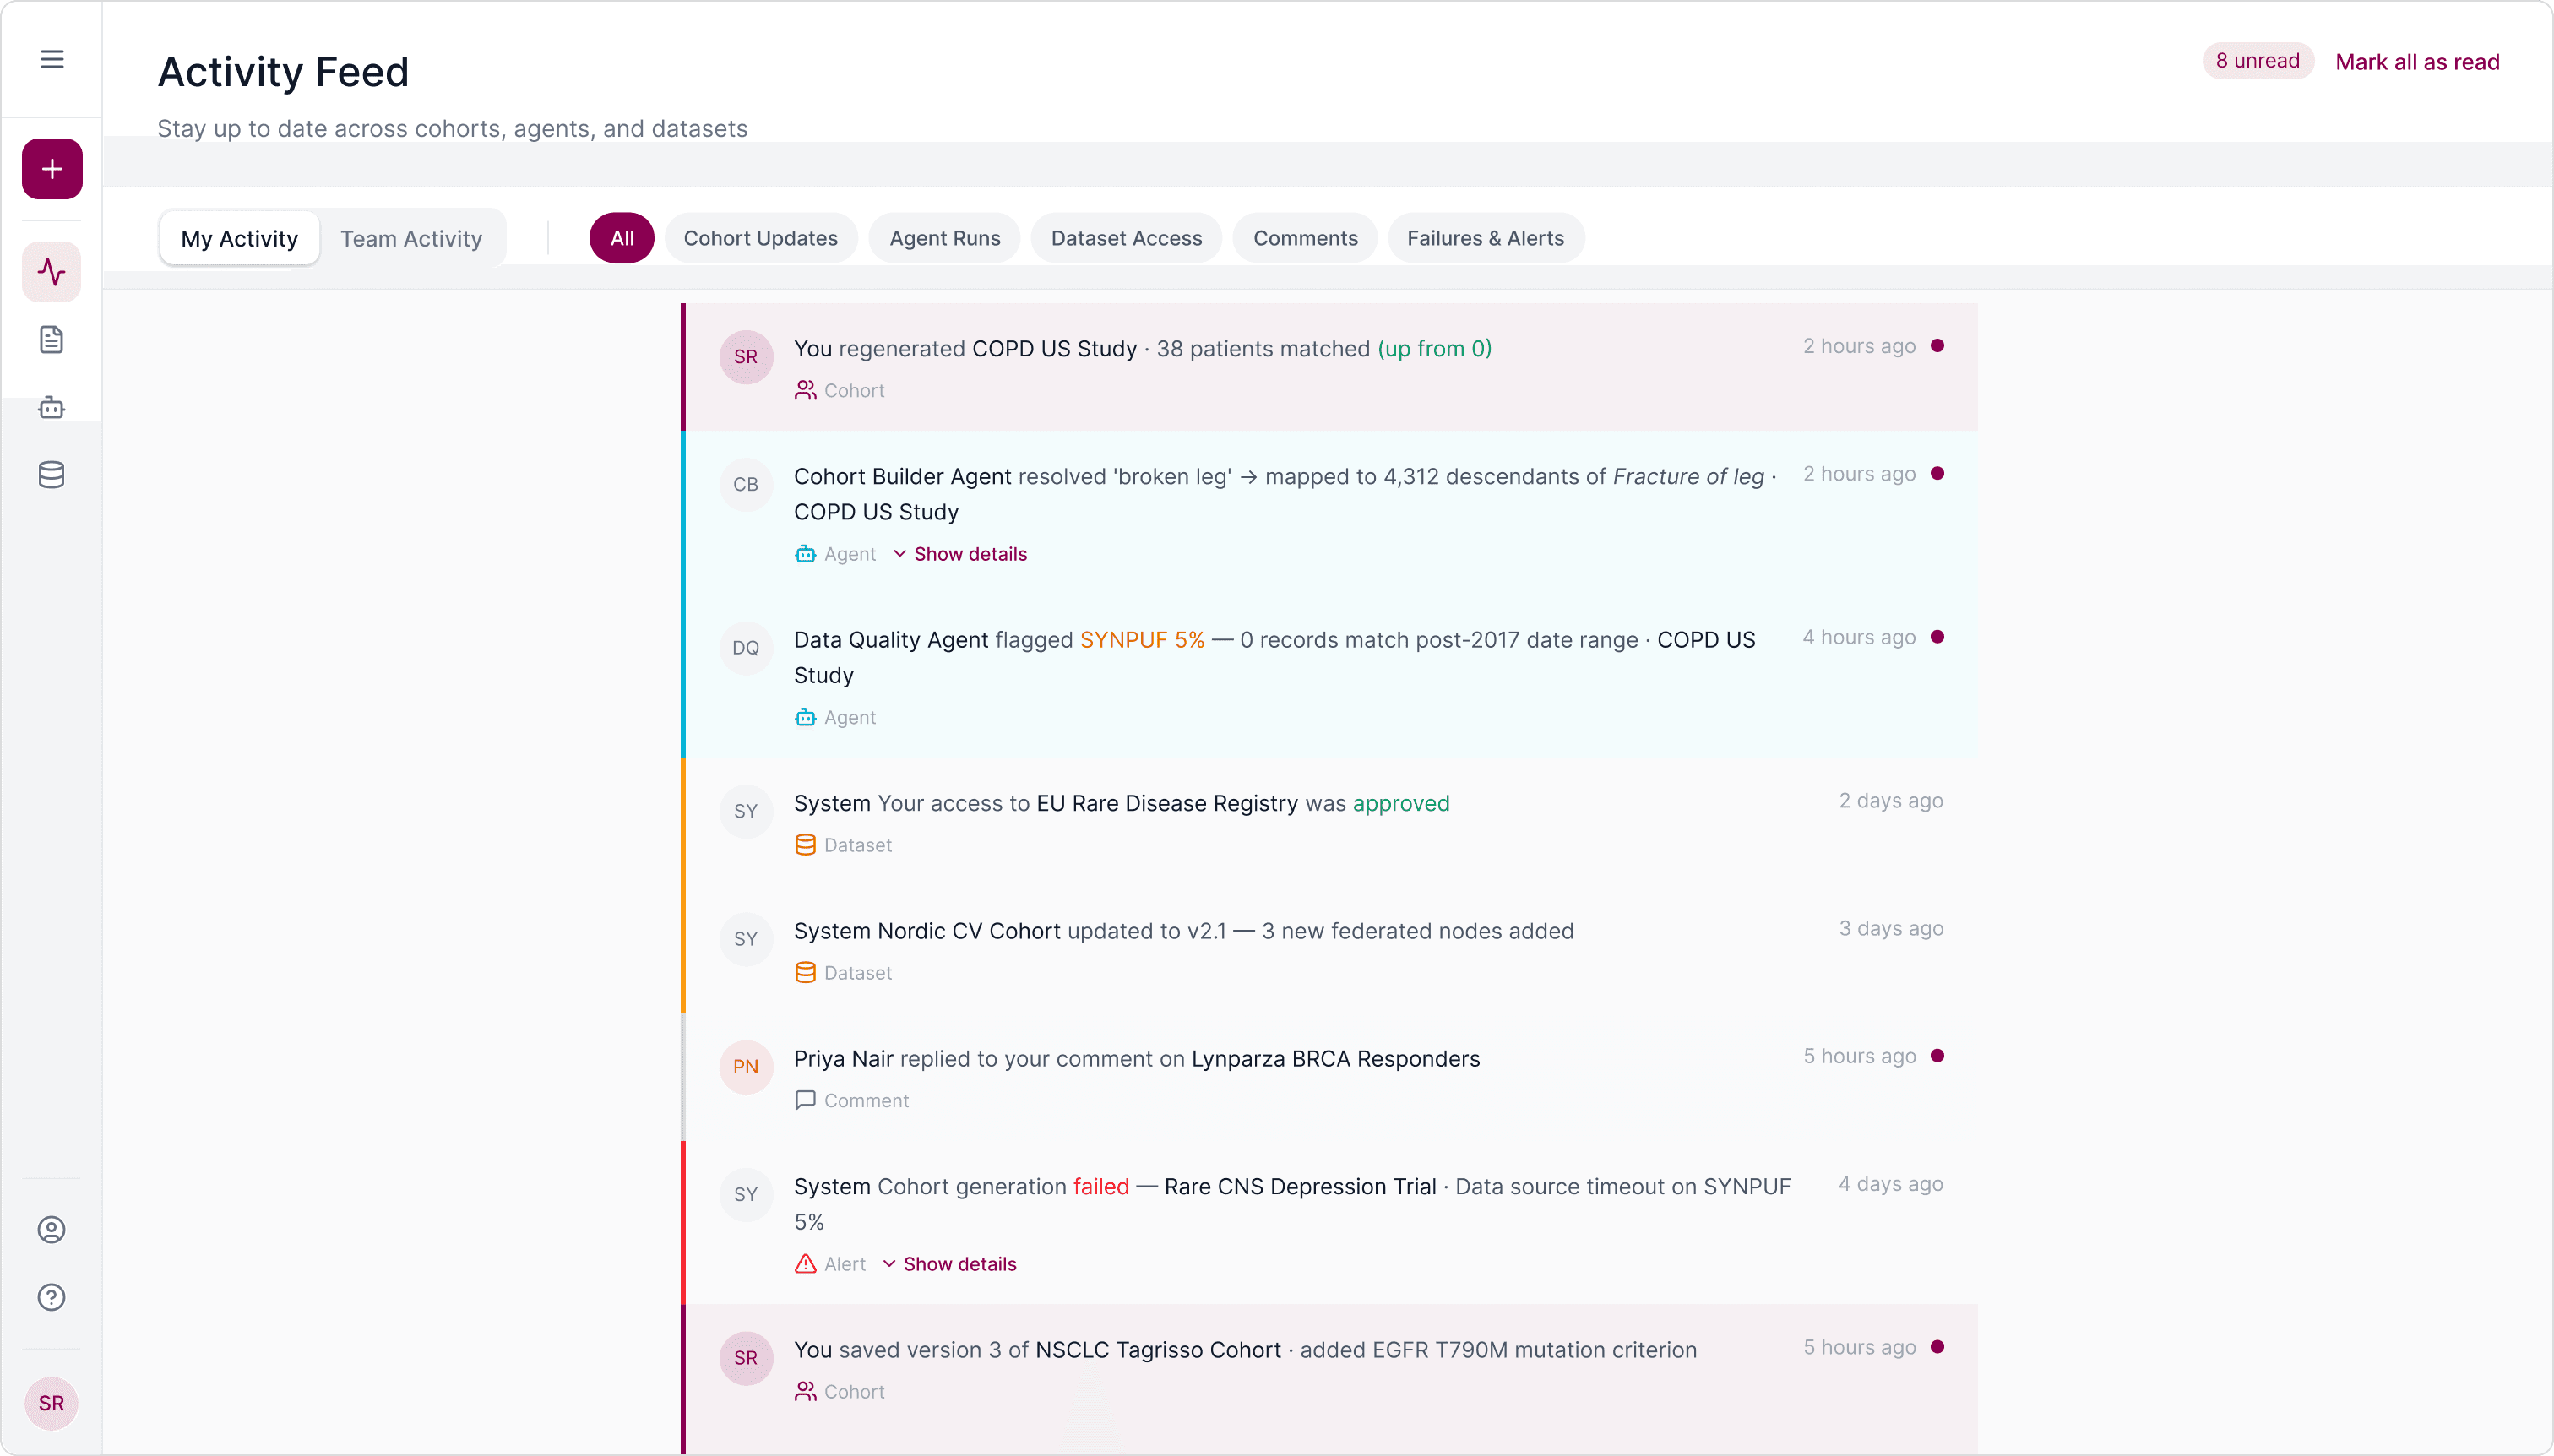Click the PN Priya Nair avatar
Viewport: 2554px width, 1456px height.
tap(746, 1067)
